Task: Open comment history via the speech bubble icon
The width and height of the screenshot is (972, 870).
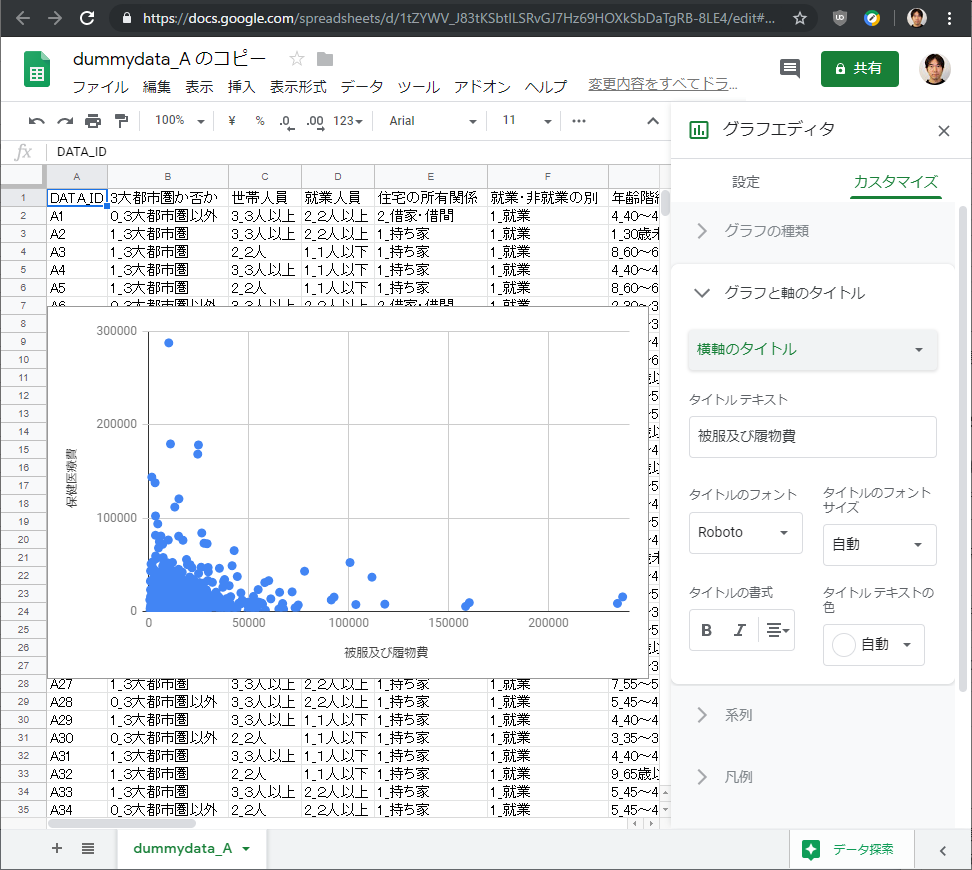Action: pos(789,68)
